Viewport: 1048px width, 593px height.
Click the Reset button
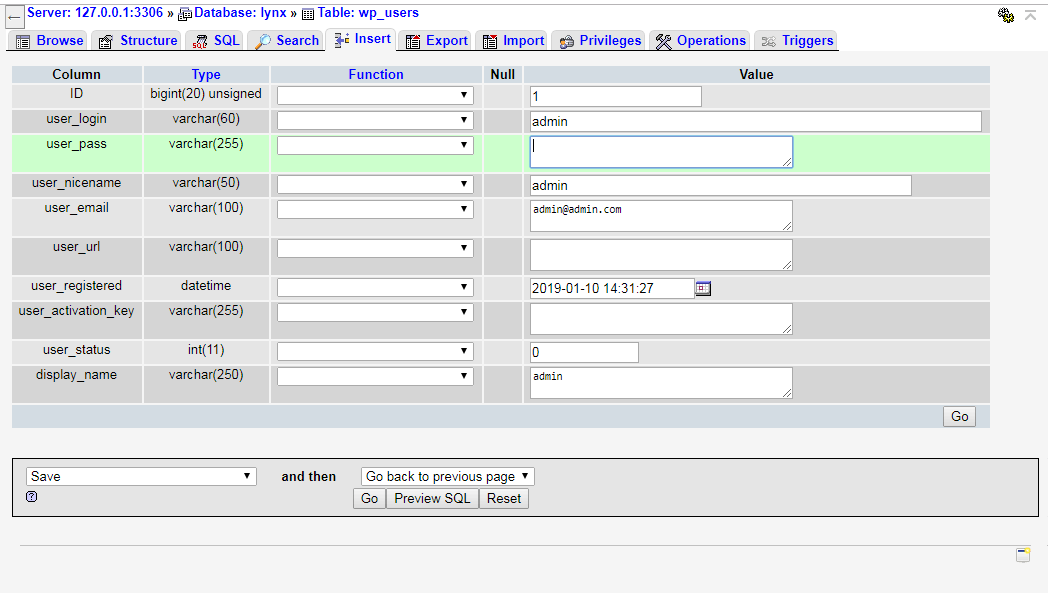[504, 499]
